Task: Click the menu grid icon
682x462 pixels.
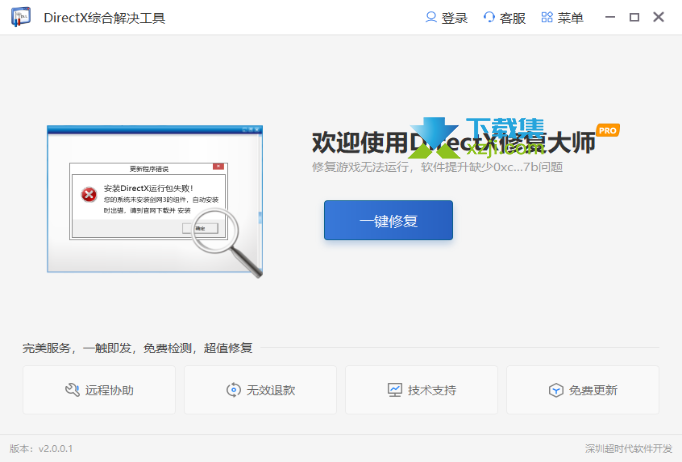Action: [x=547, y=17]
